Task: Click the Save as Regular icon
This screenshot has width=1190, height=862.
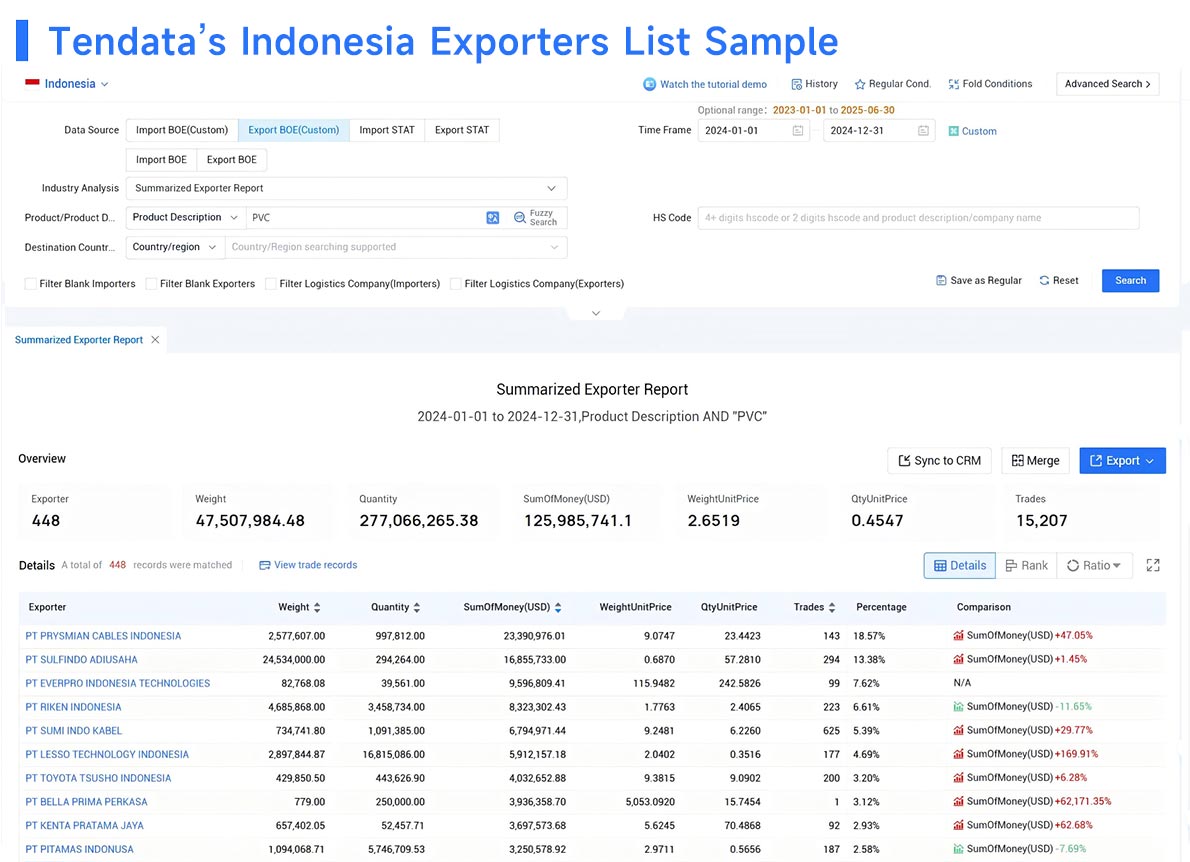Action: [941, 281]
